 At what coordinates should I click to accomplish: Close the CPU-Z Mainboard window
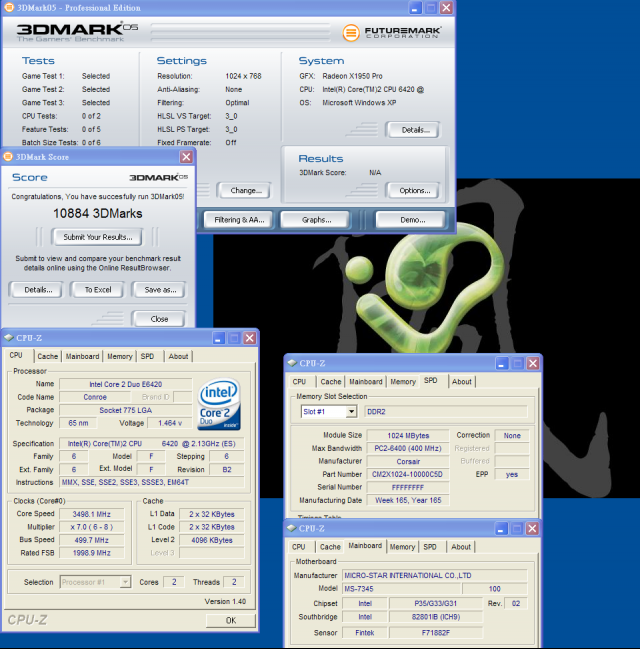[532, 529]
